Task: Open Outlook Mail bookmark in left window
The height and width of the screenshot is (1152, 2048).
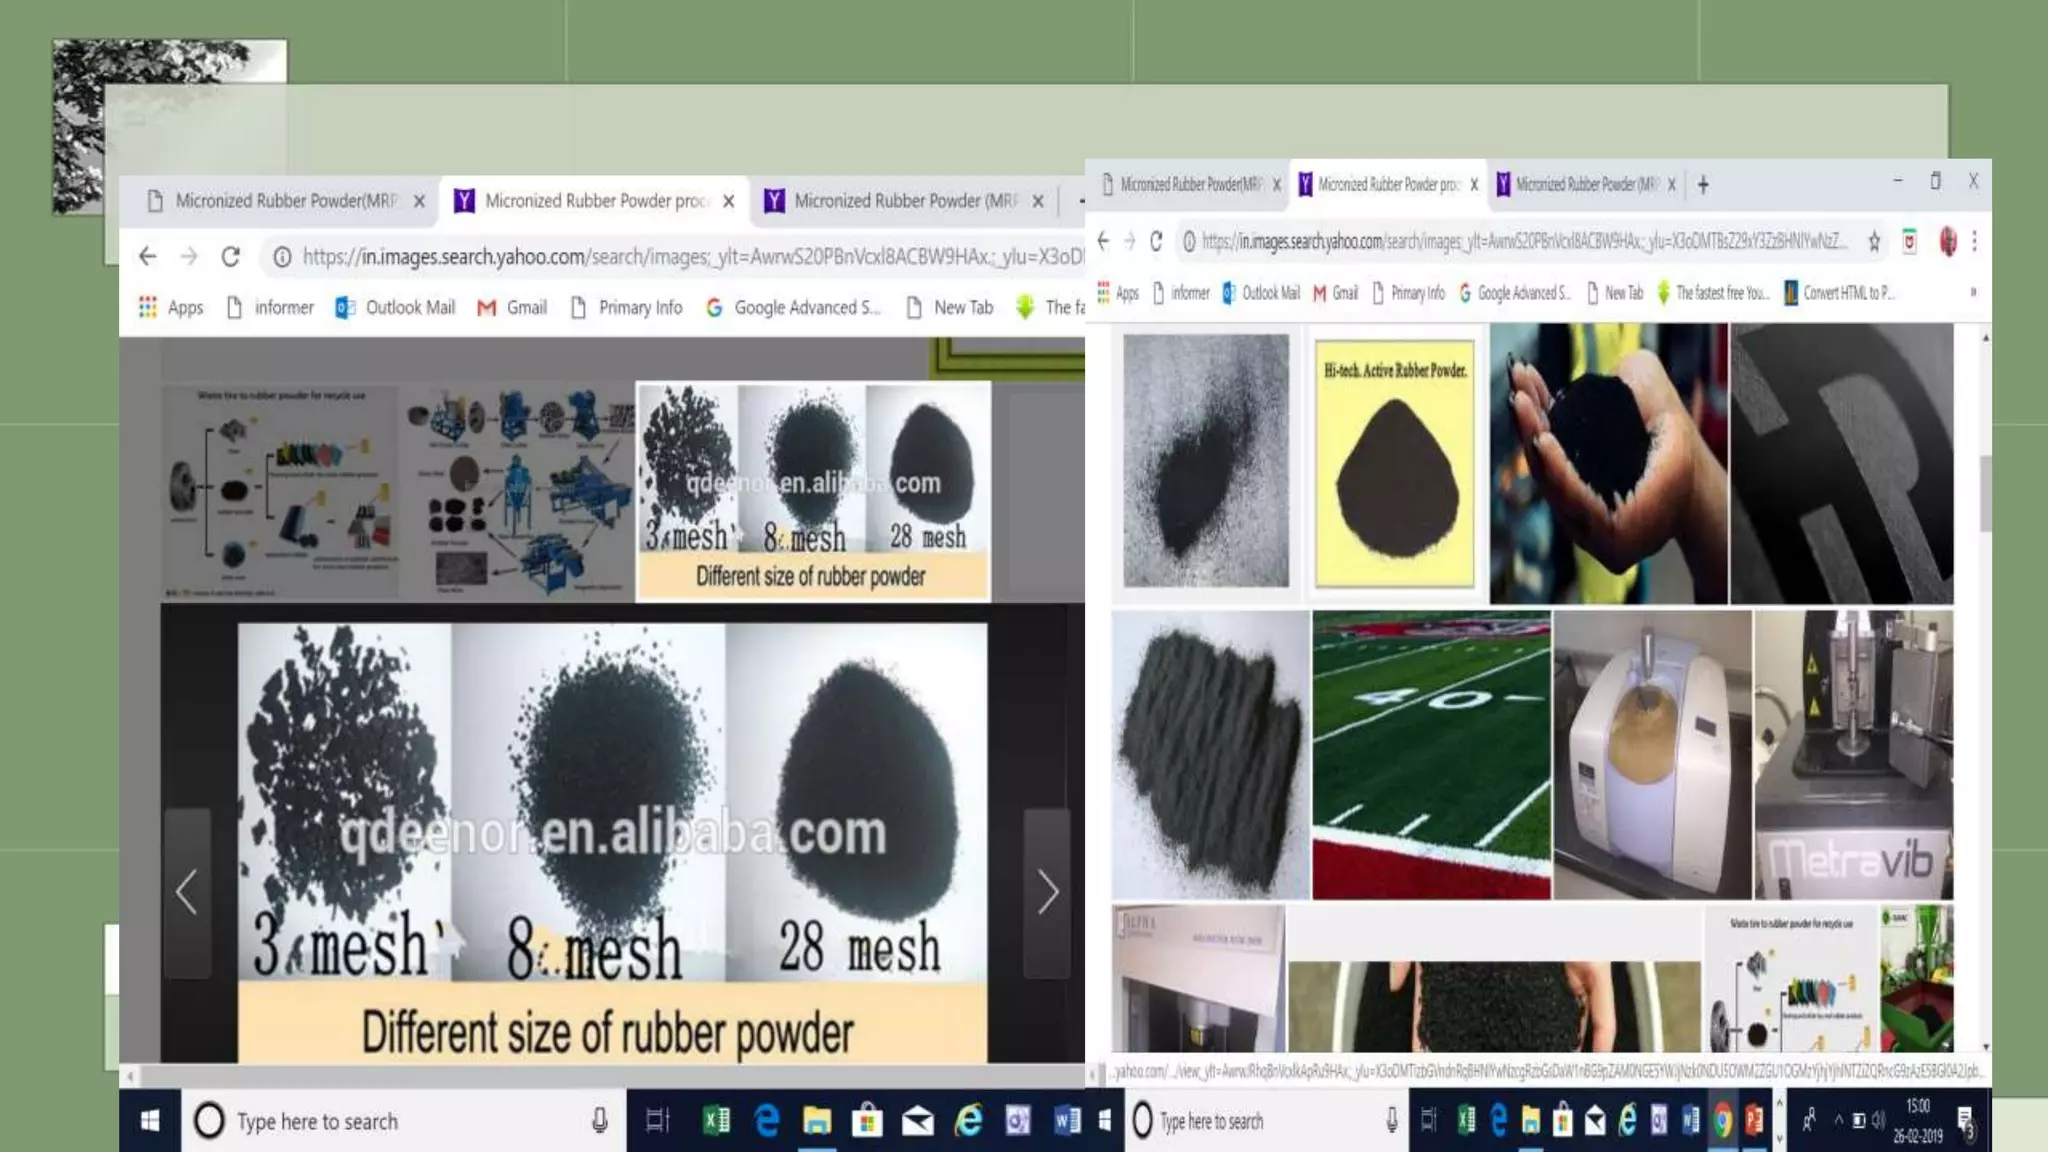Action: [x=396, y=307]
